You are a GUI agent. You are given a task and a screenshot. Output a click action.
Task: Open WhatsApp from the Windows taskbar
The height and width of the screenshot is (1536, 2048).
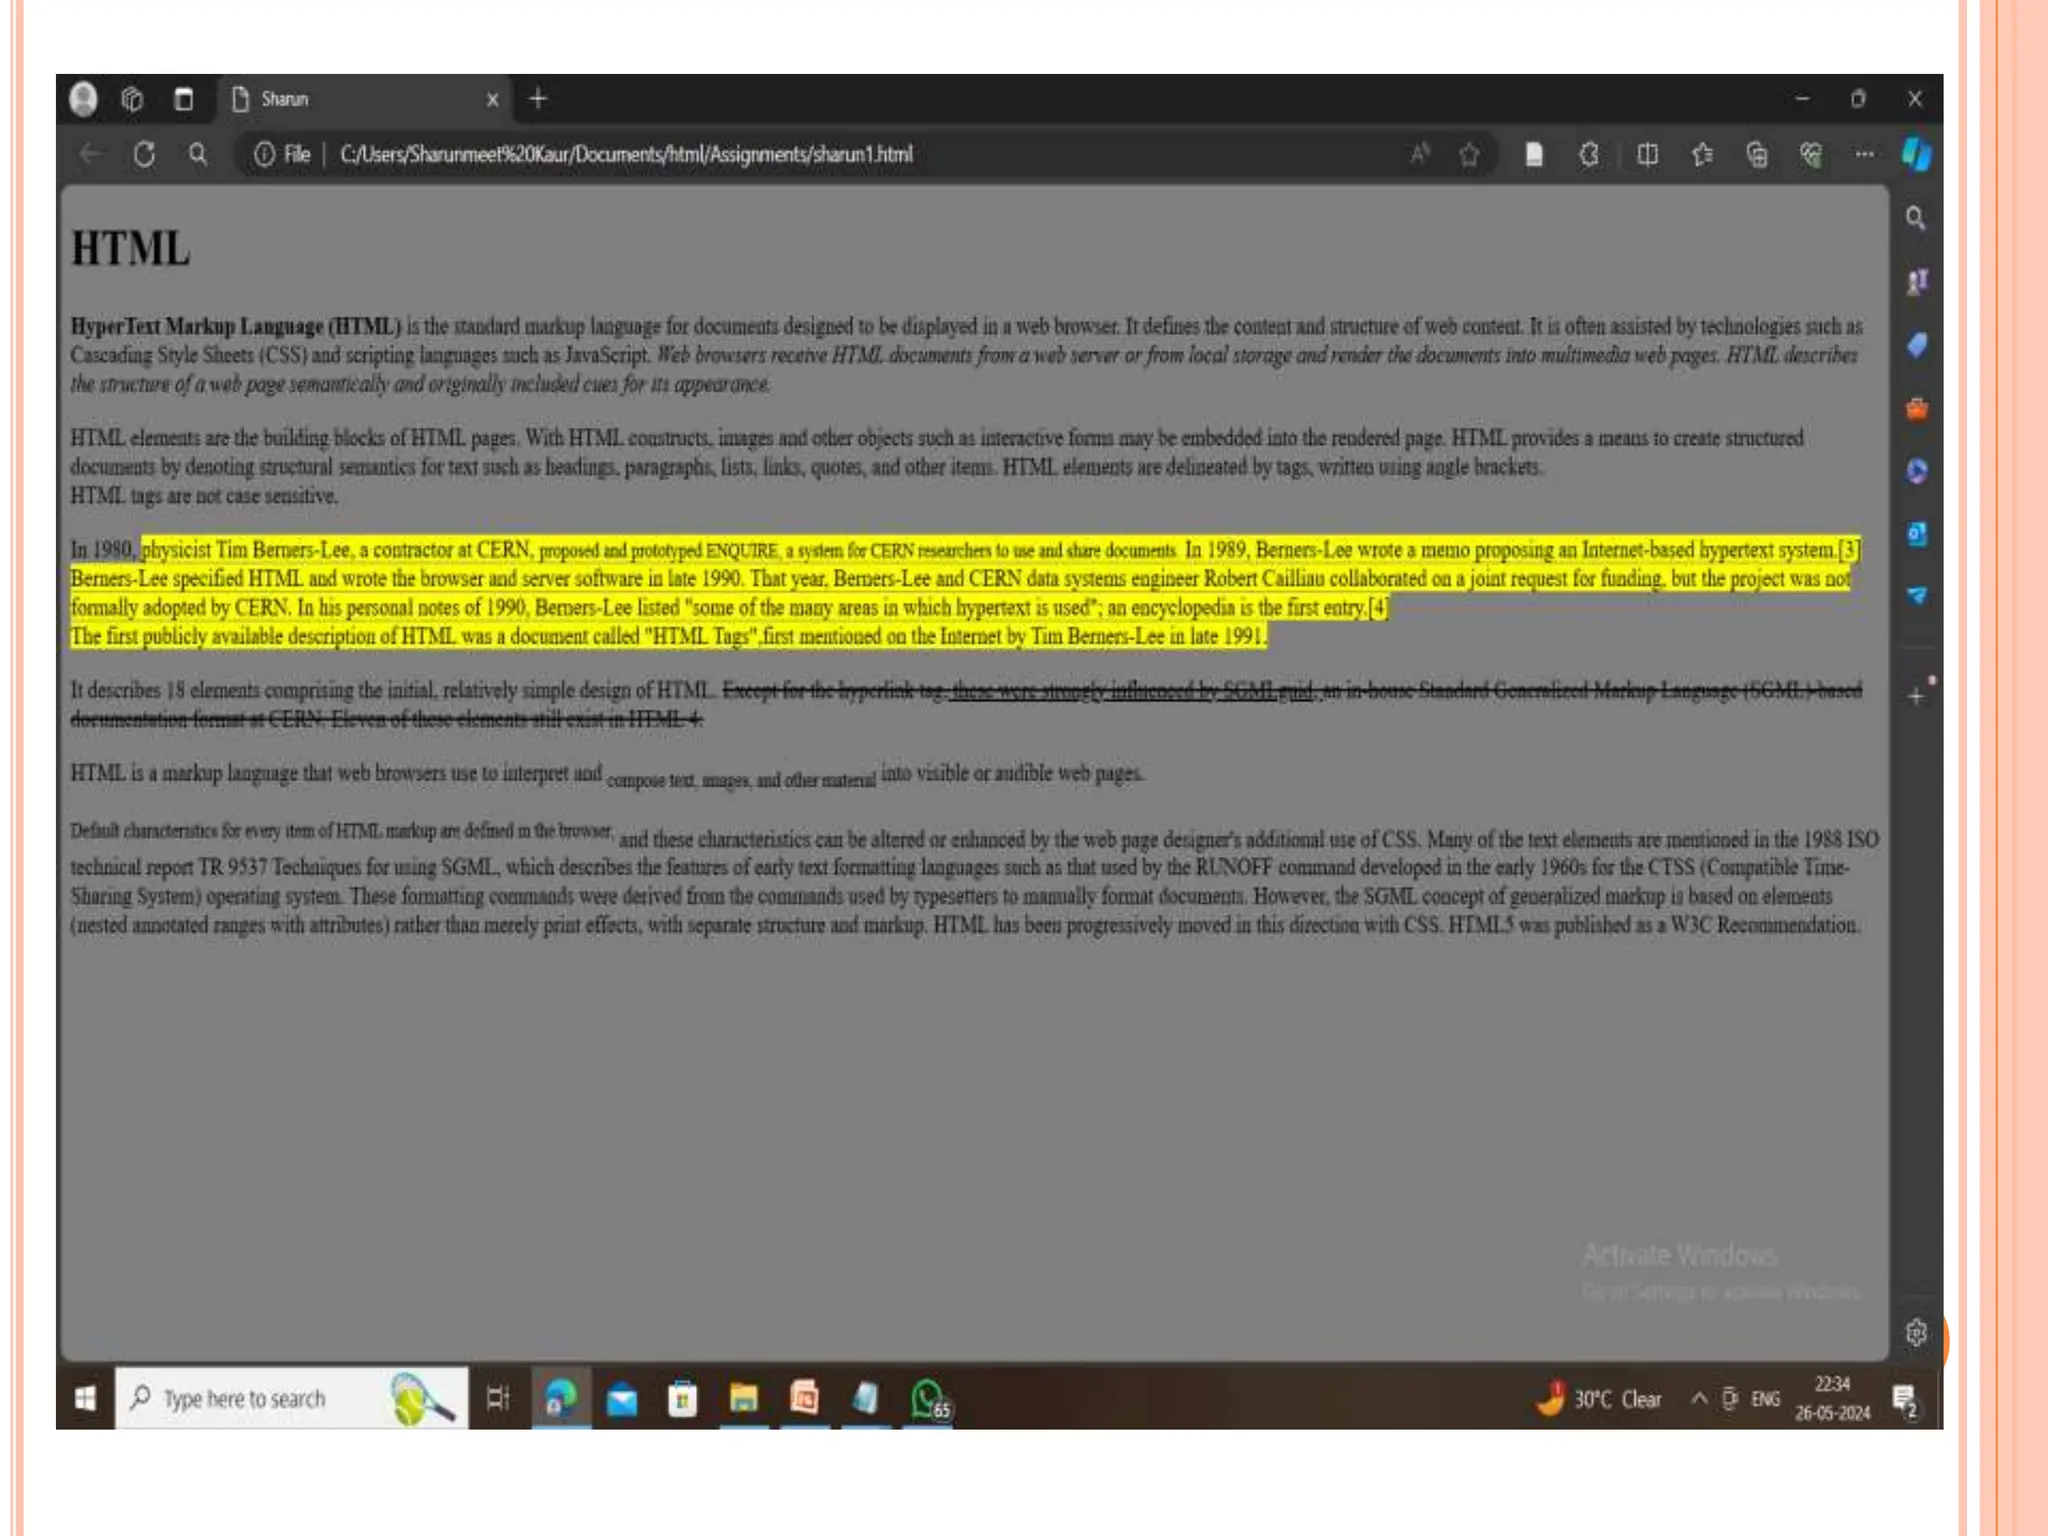(x=928, y=1398)
